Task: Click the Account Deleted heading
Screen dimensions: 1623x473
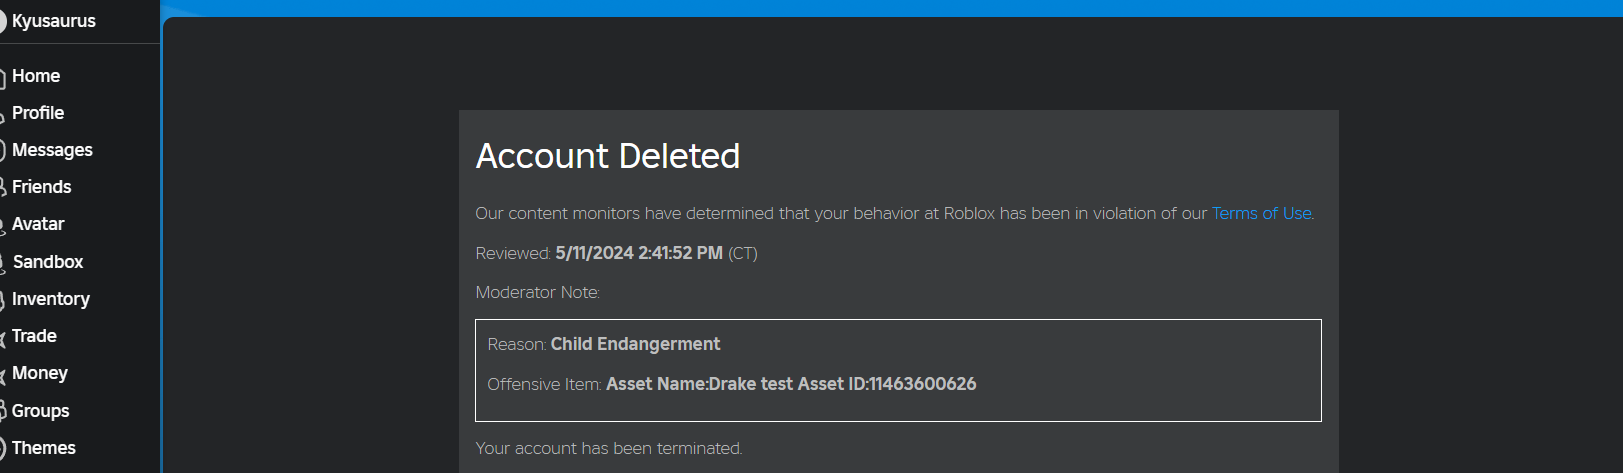Action: [x=608, y=156]
